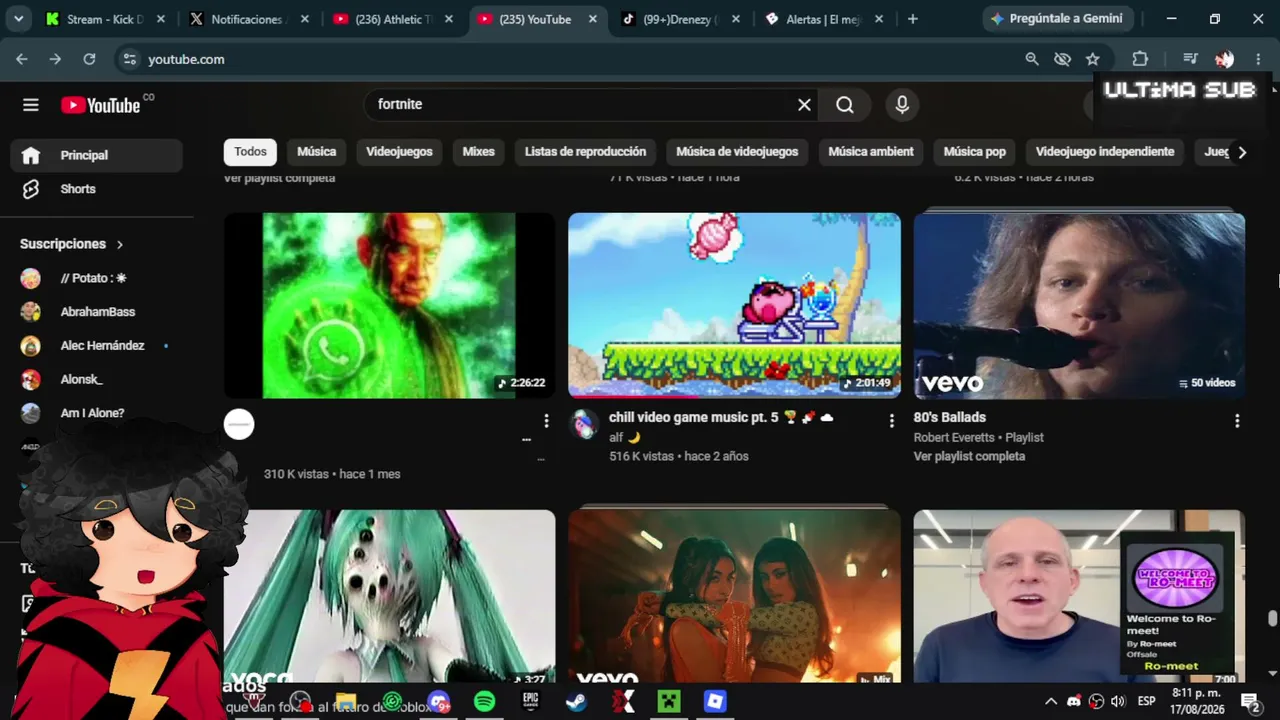Select the Mixes filter chip
This screenshot has width=1280, height=720.
point(478,152)
